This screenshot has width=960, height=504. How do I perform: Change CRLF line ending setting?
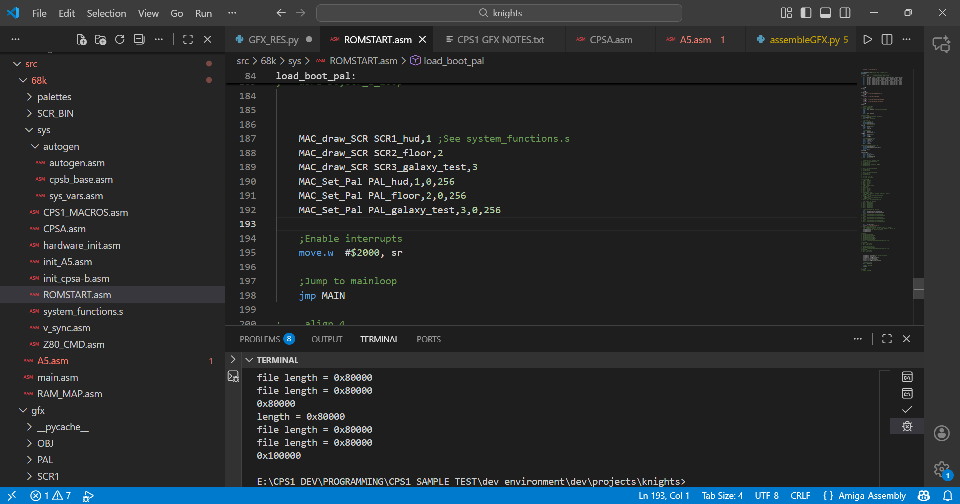(x=800, y=495)
